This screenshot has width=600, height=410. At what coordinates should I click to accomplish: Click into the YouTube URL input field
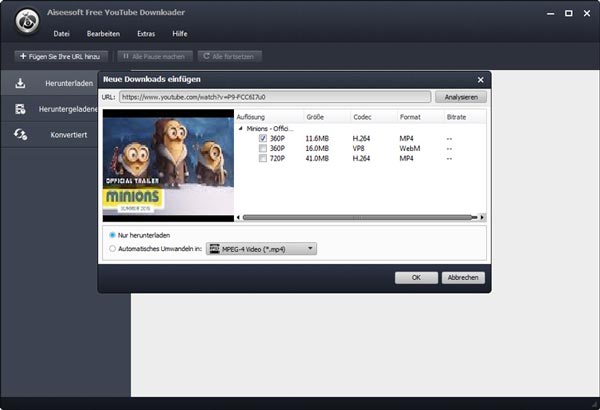tap(275, 97)
